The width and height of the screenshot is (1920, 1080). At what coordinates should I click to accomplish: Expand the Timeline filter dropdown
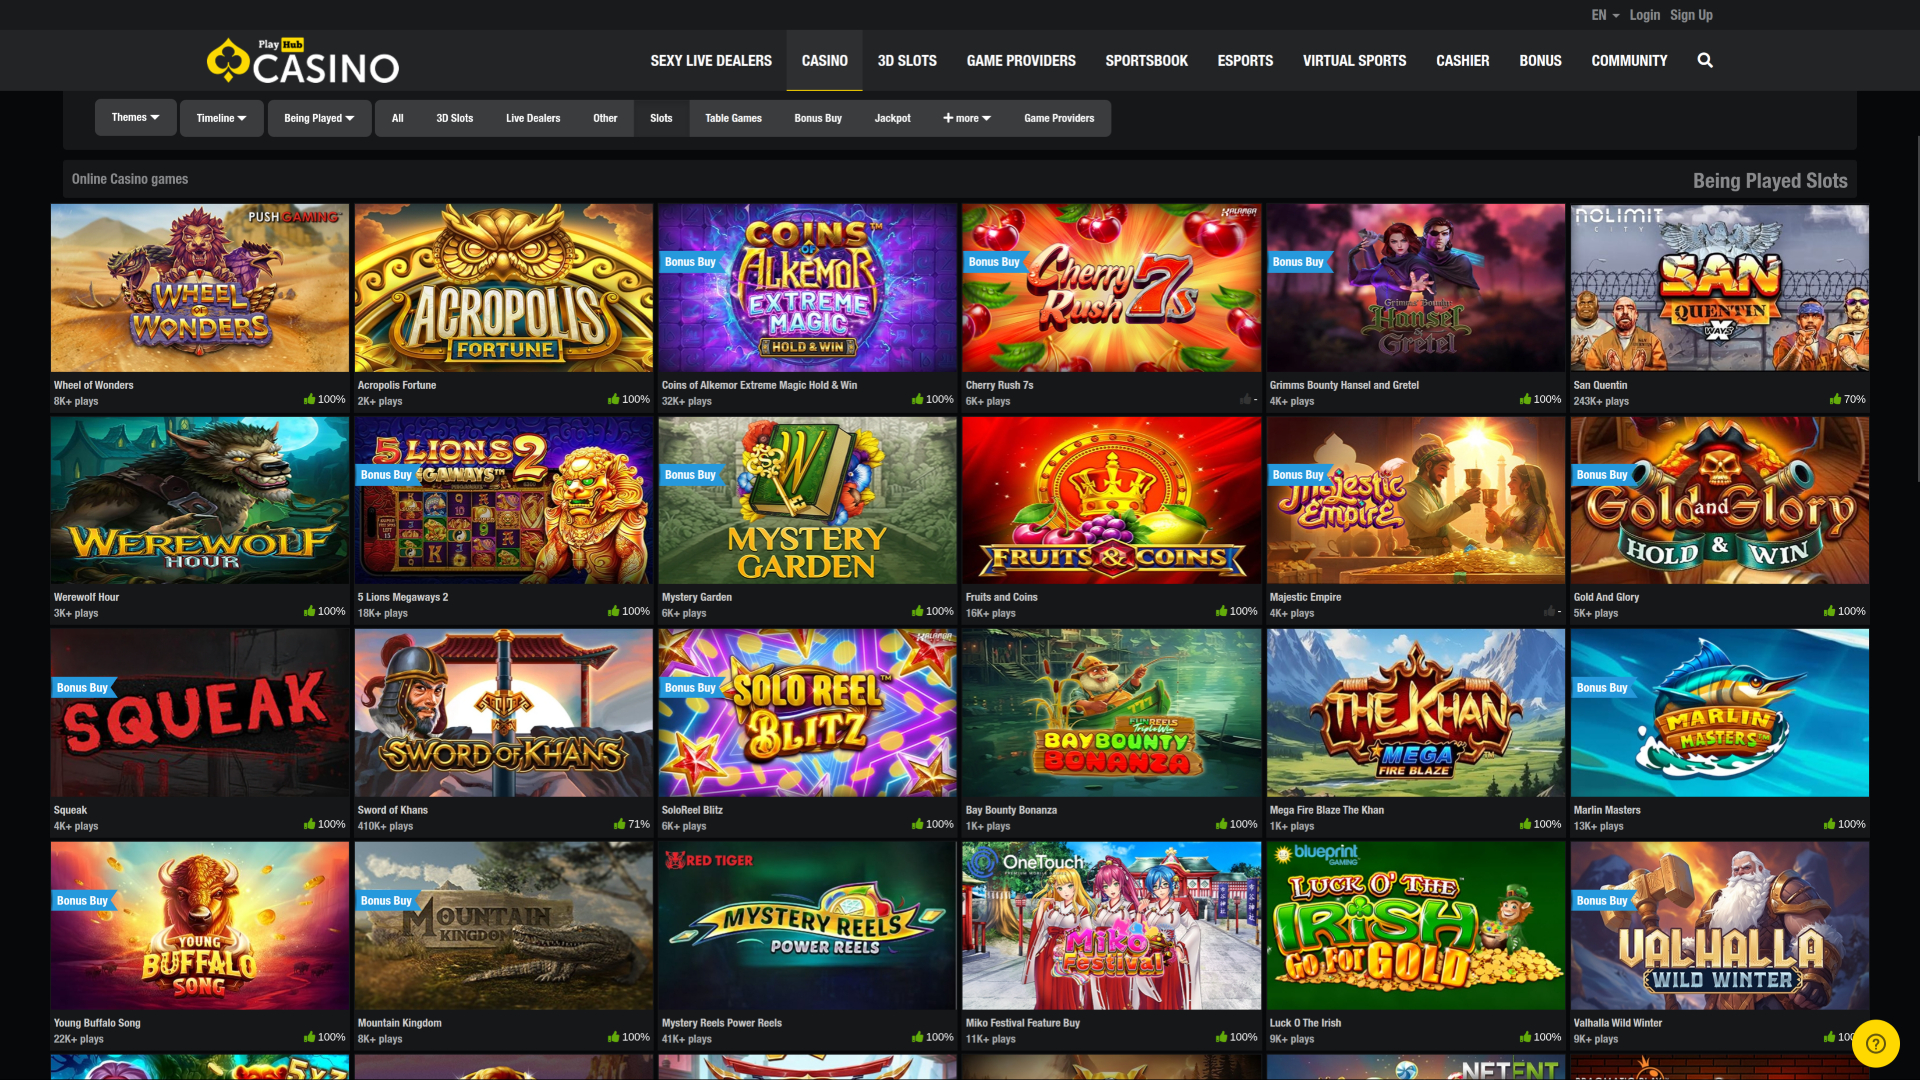221,117
